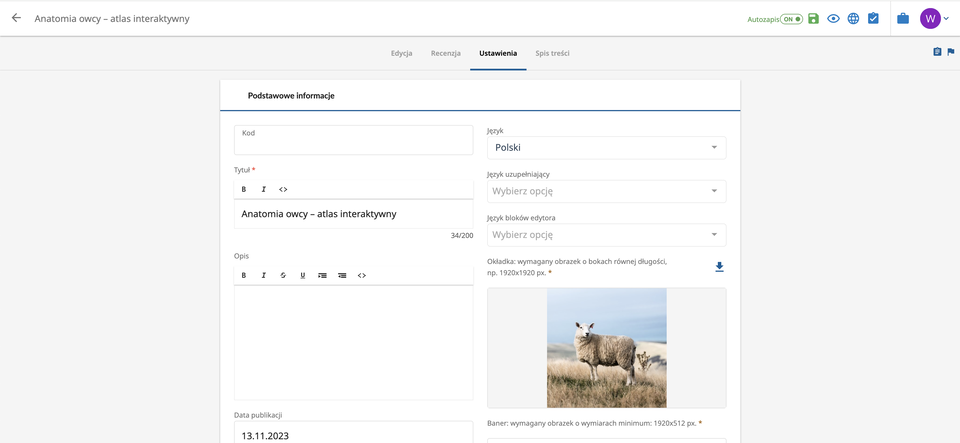Open the Recenzja tab
The image size is (960, 443).
446,53
